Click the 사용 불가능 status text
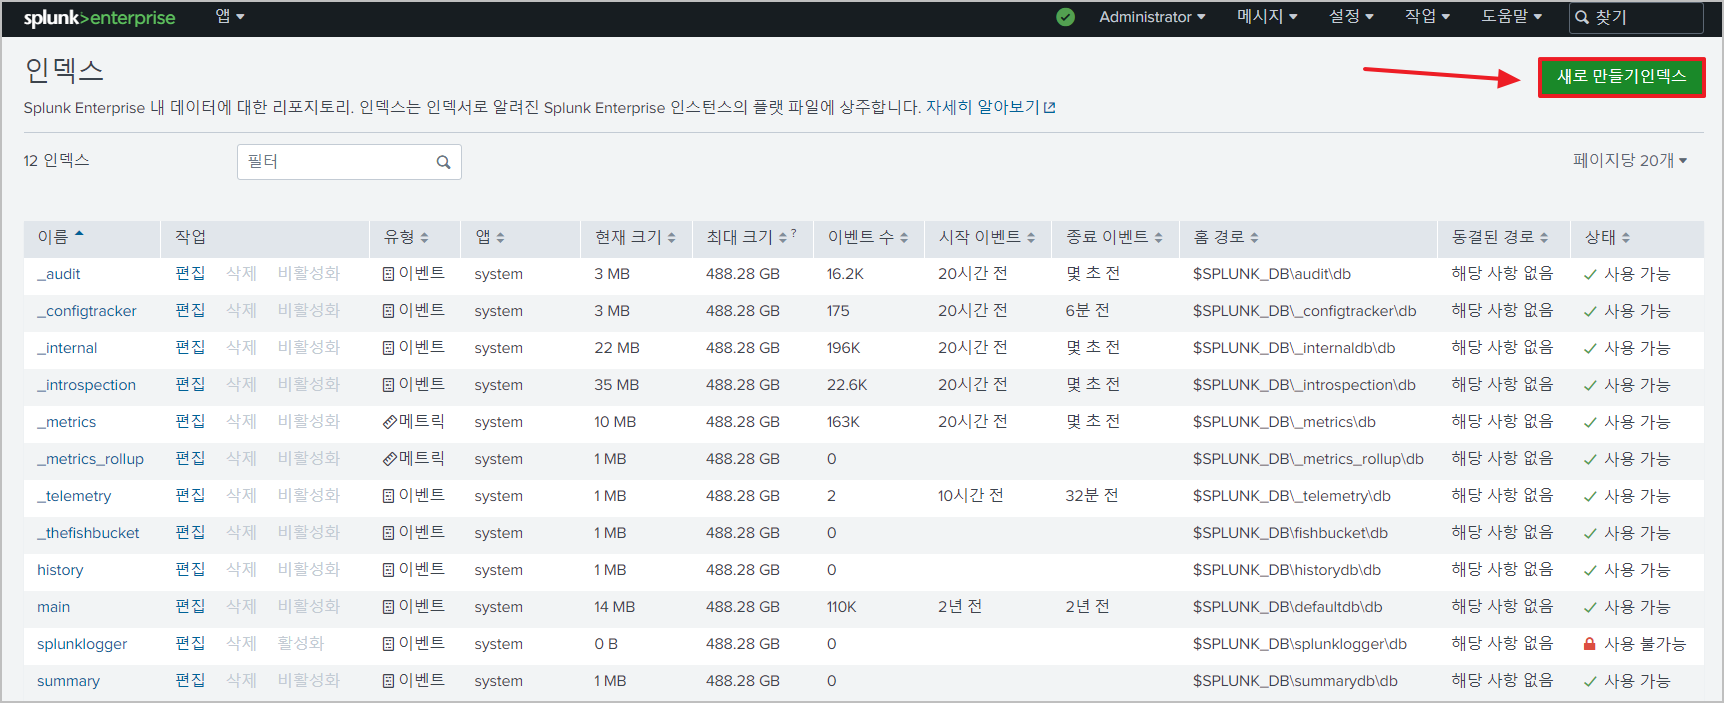 [x=1645, y=644]
